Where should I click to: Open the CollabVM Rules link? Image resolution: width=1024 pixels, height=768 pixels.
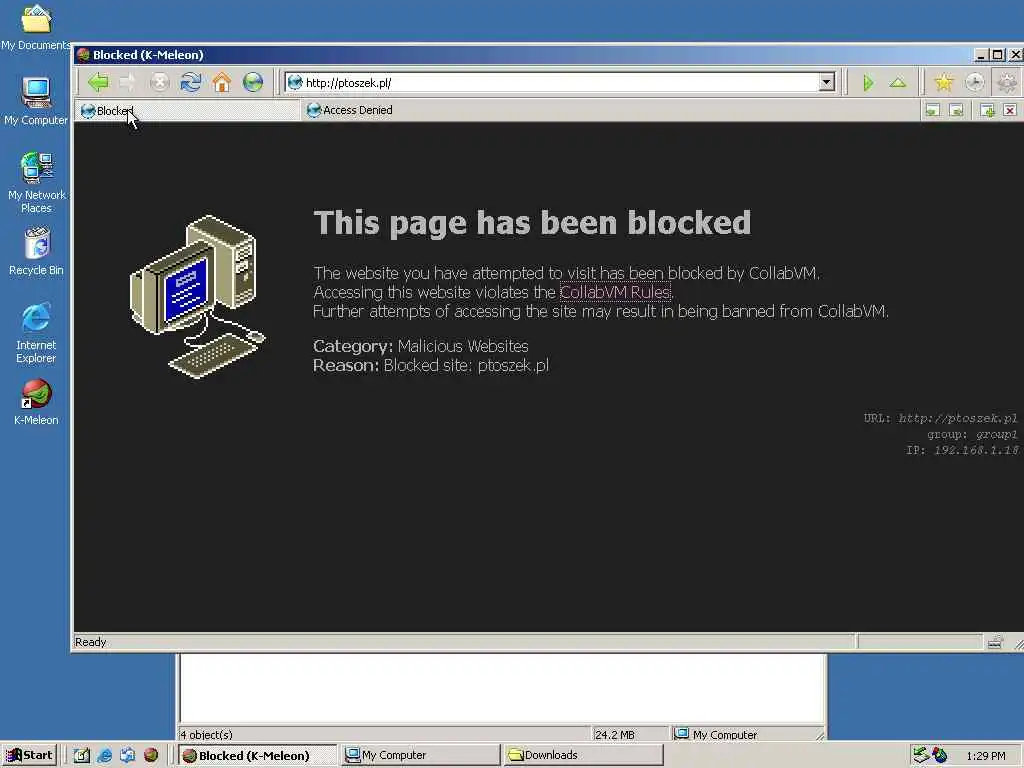pos(615,292)
